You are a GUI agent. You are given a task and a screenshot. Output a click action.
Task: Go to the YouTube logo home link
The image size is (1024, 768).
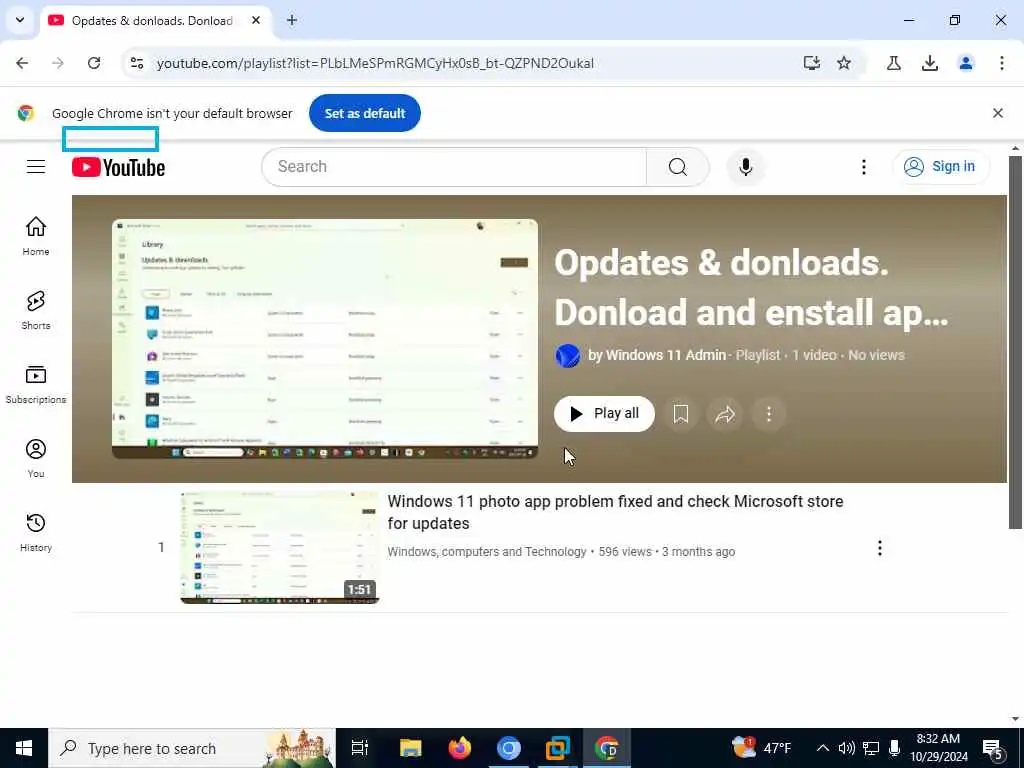click(118, 167)
